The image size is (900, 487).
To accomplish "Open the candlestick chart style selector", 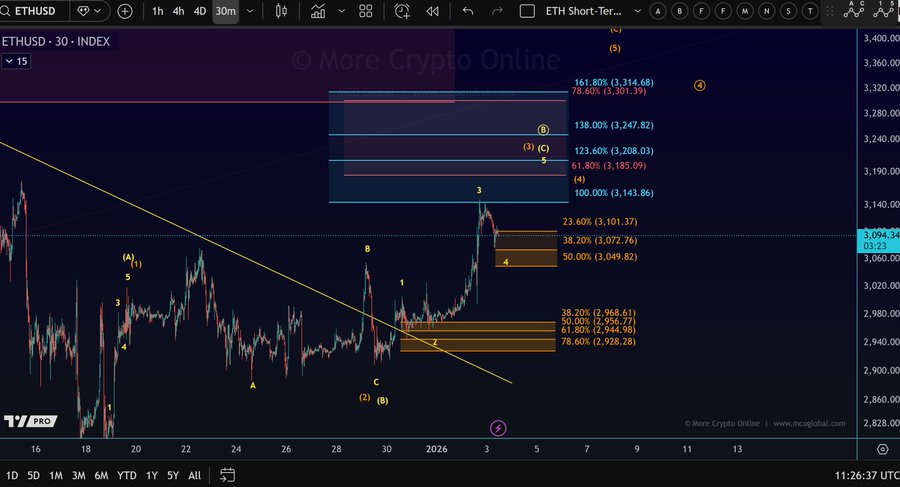I will tap(281, 11).
